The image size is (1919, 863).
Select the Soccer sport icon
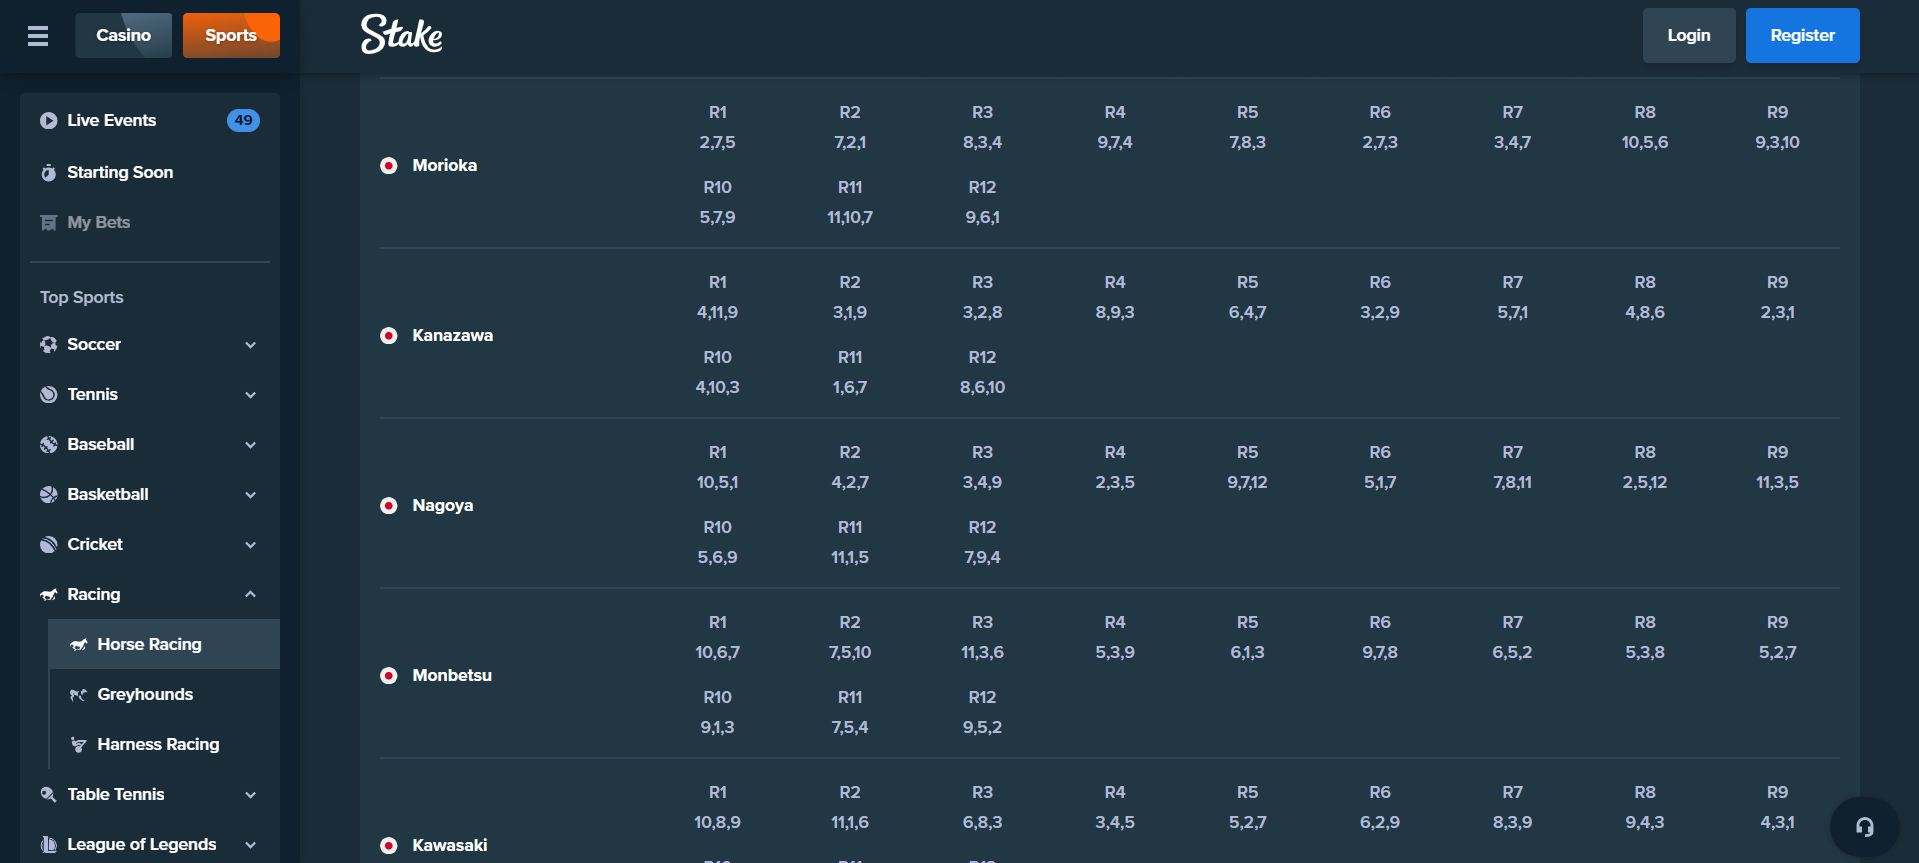tap(47, 344)
